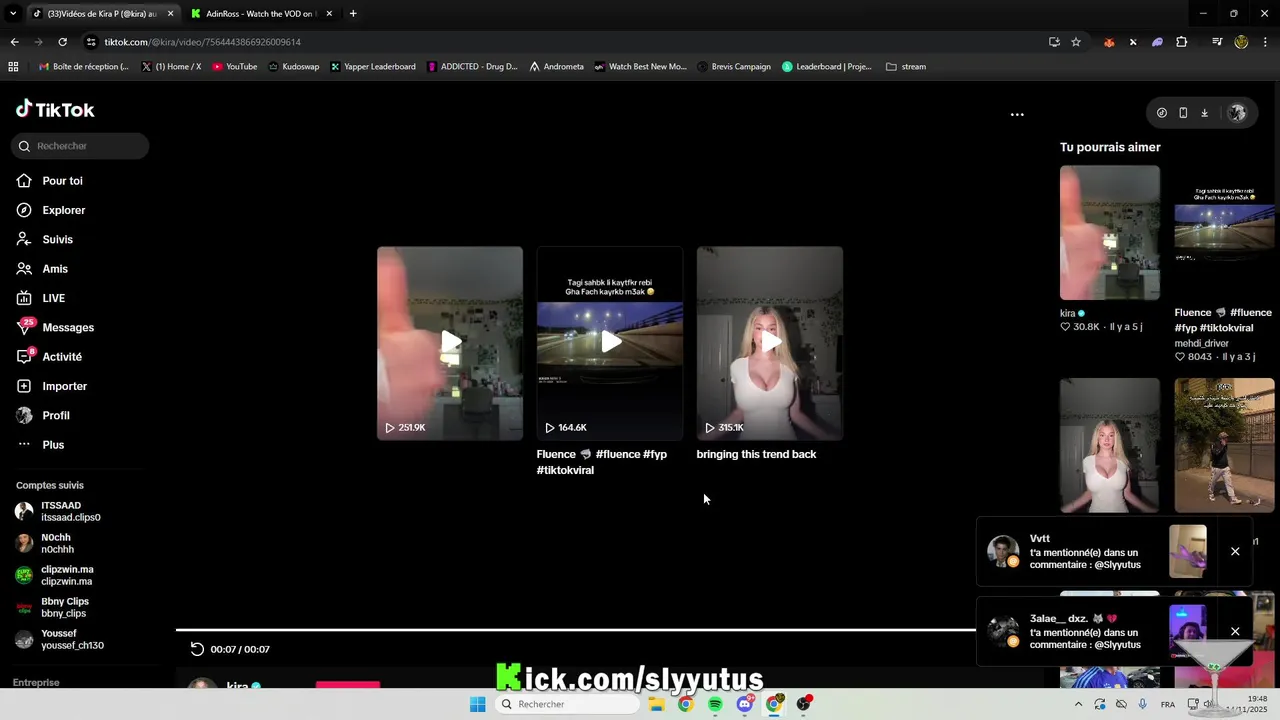The image size is (1280, 720).
Task: Open the Chrome apps grid
Action: tap(13, 67)
